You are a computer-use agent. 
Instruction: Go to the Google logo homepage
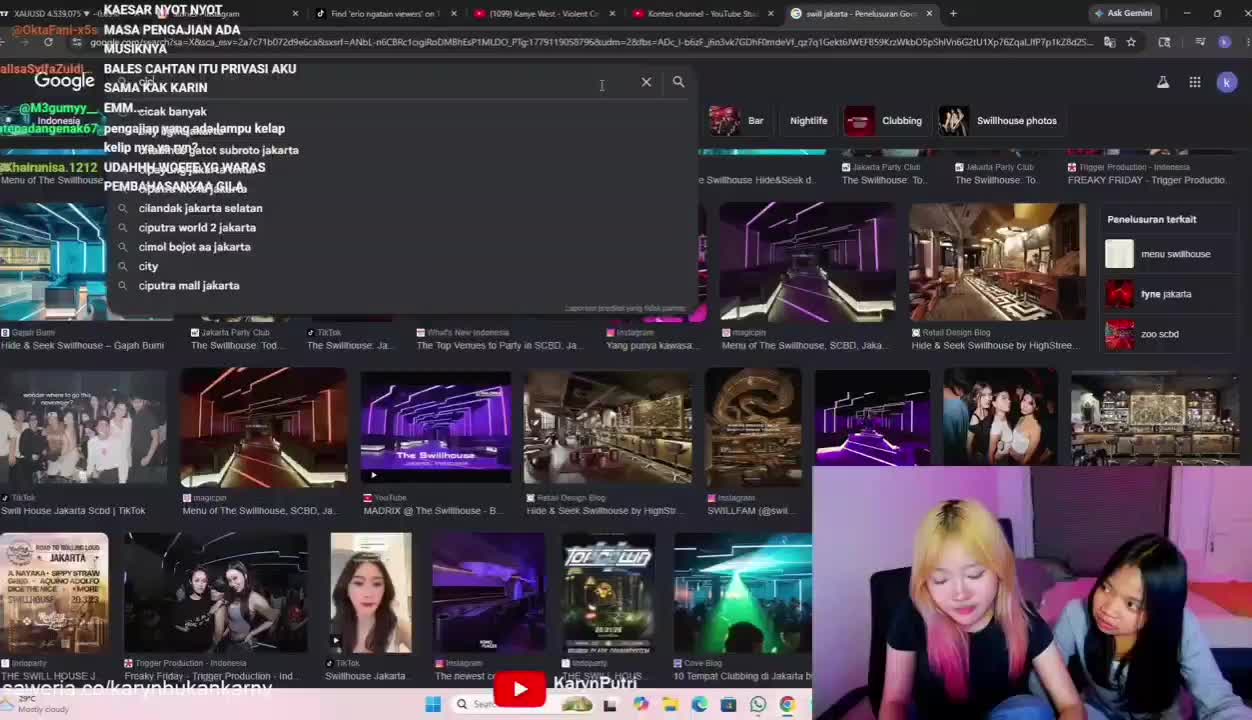point(64,81)
